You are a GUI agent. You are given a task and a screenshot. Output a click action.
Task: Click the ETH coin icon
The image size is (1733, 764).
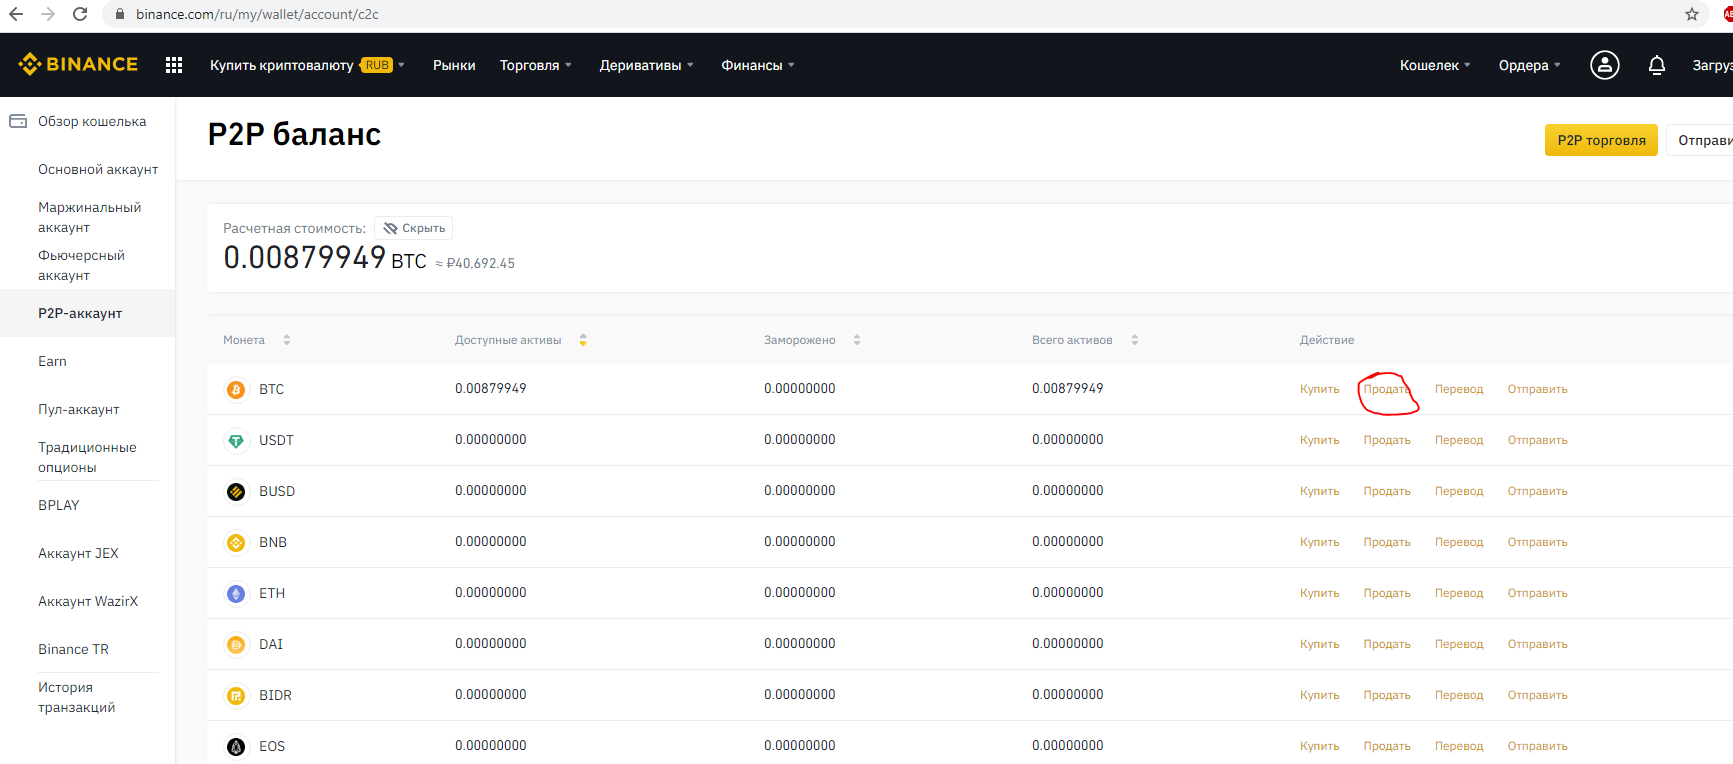pyautogui.click(x=236, y=594)
